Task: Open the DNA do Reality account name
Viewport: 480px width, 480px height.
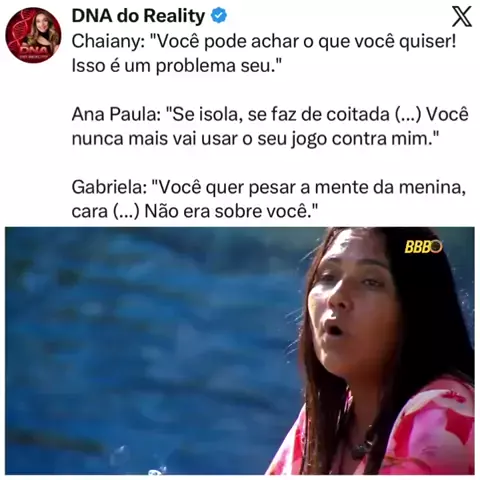Action: 138,16
